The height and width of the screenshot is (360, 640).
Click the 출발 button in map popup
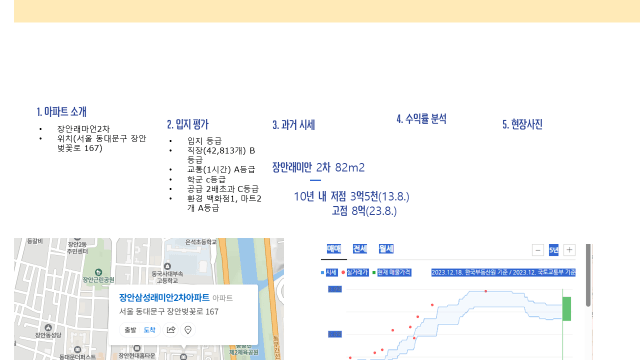130,330
